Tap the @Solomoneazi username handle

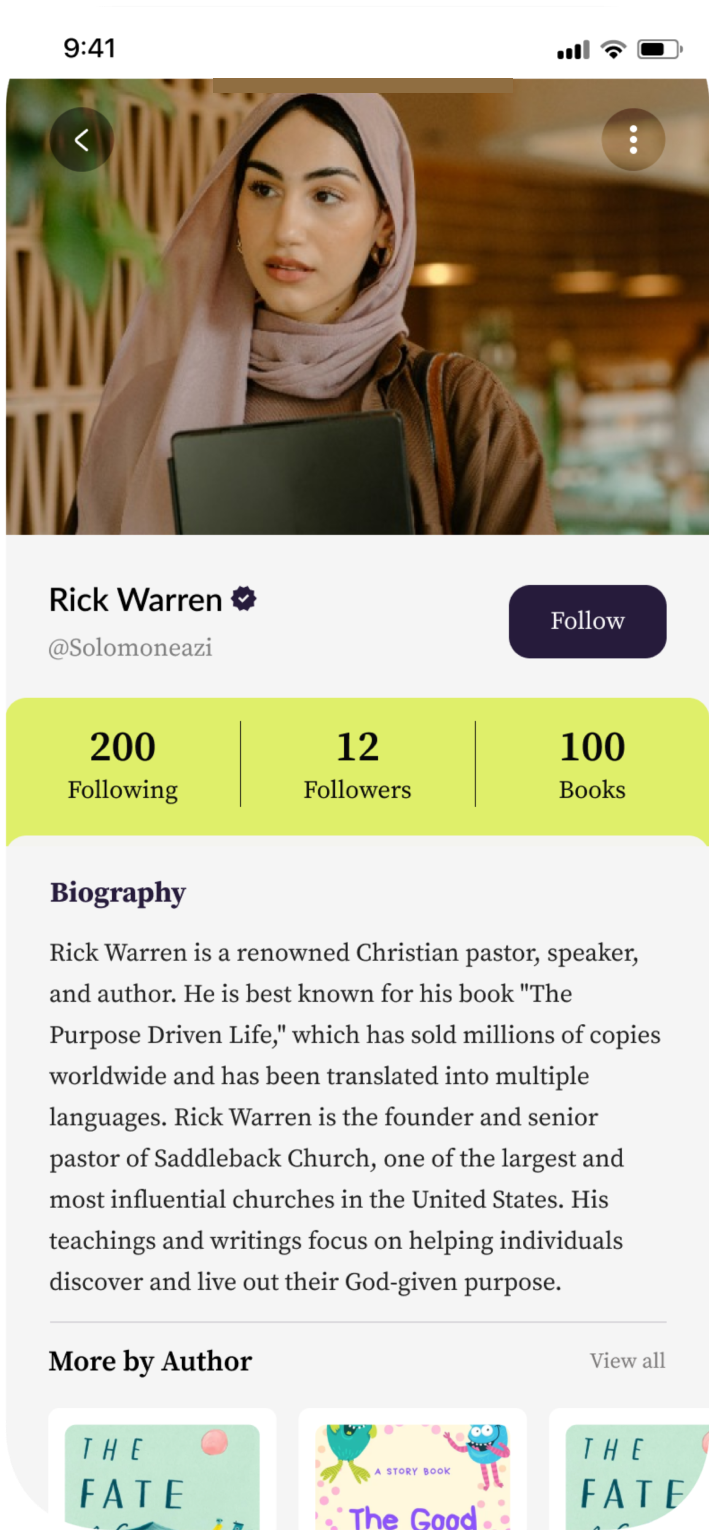point(130,648)
